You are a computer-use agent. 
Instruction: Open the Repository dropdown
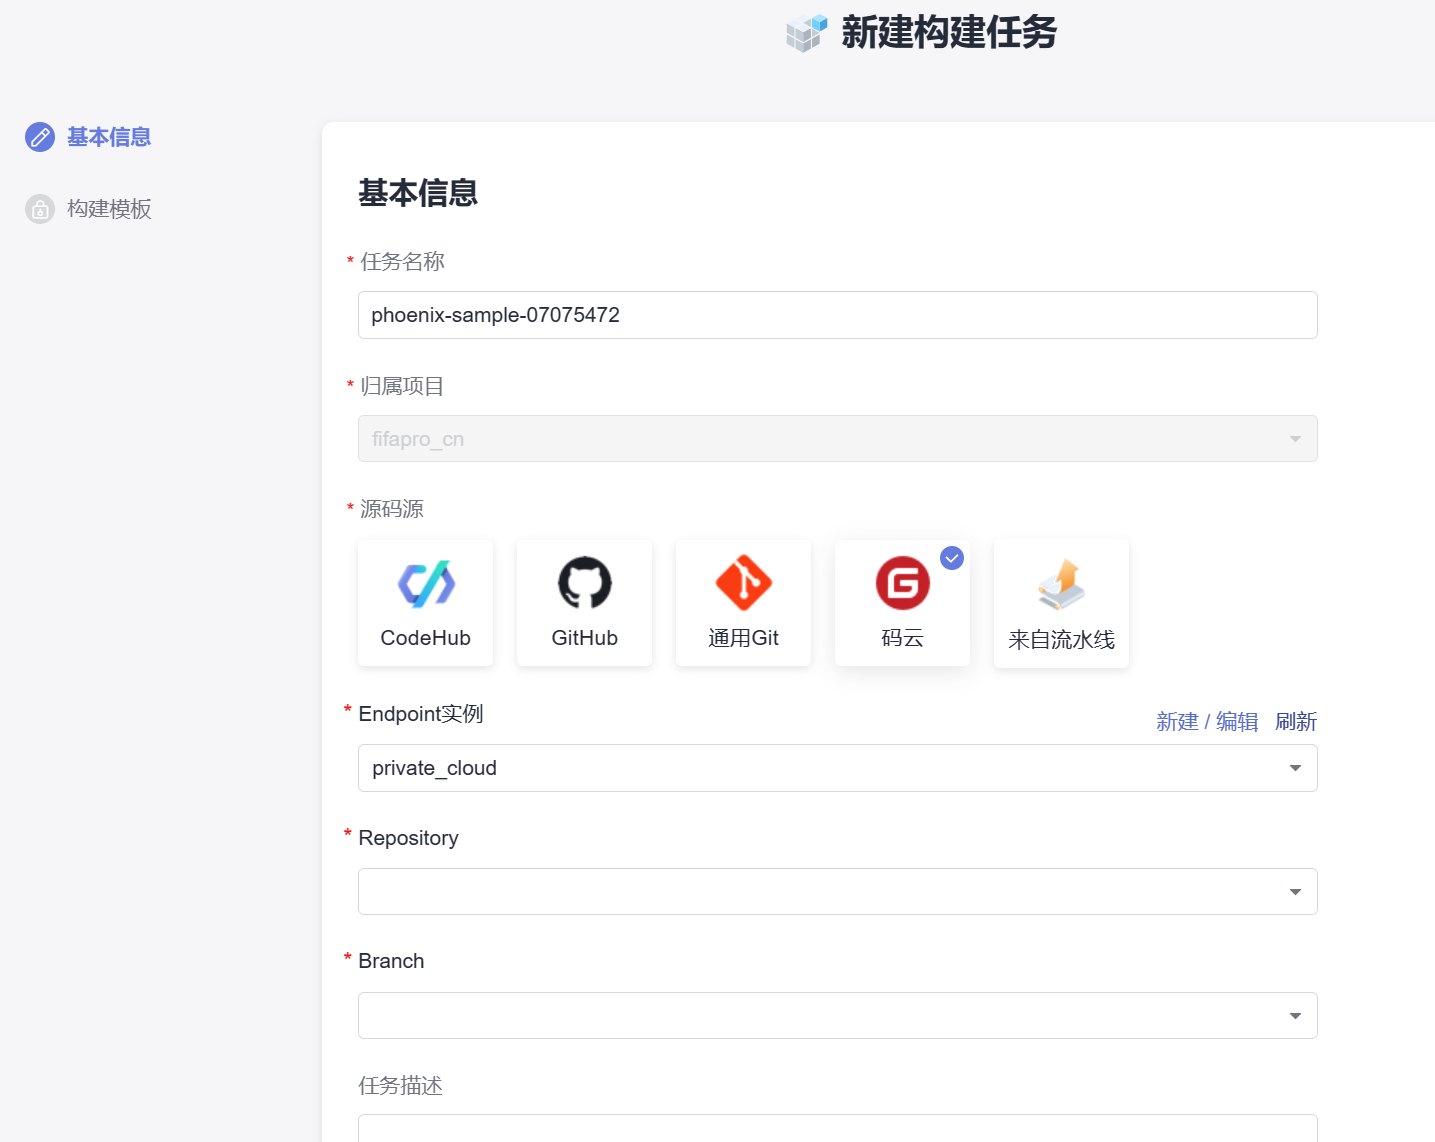point(837,892)
